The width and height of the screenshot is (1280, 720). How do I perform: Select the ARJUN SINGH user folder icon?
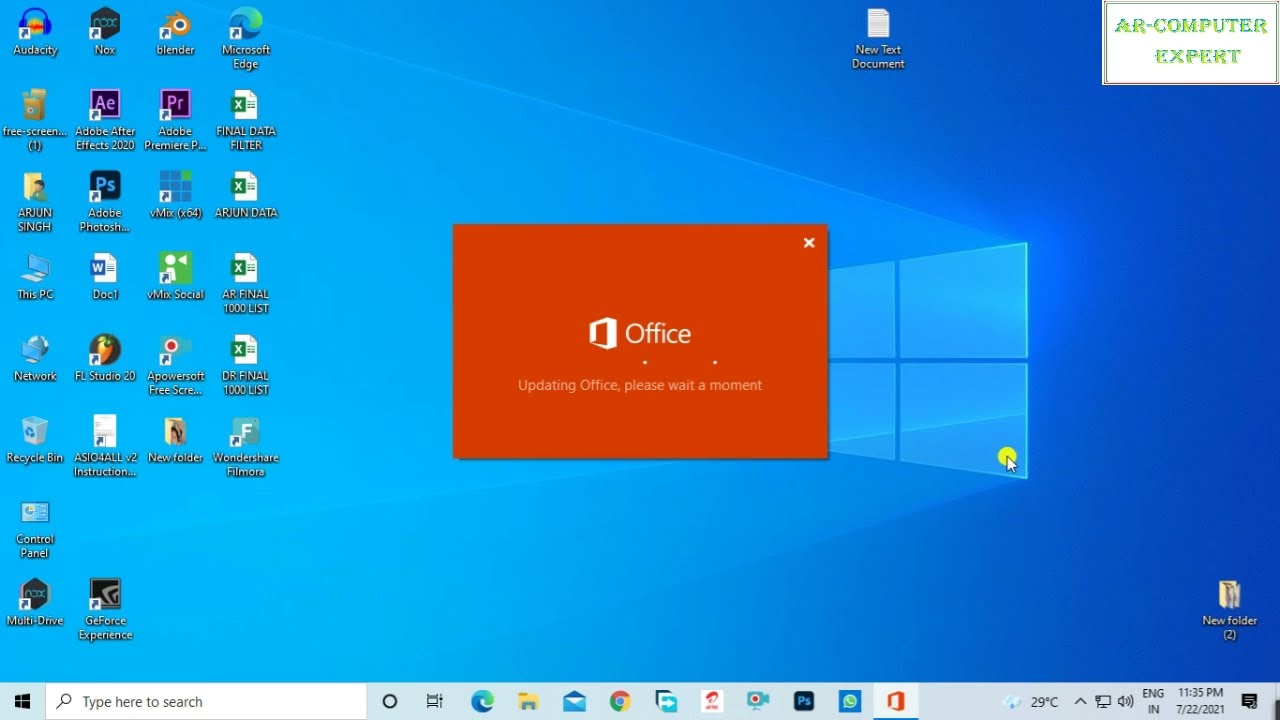pyautogui.click(x=35, y=202)
